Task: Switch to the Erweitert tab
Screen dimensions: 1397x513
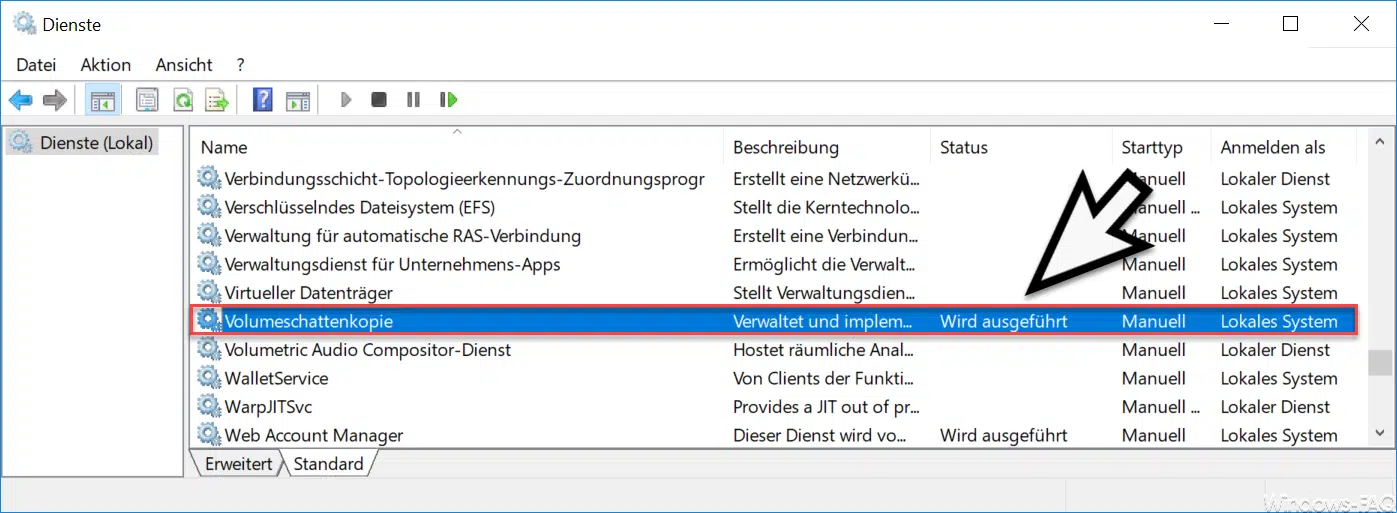Action: 237,464
